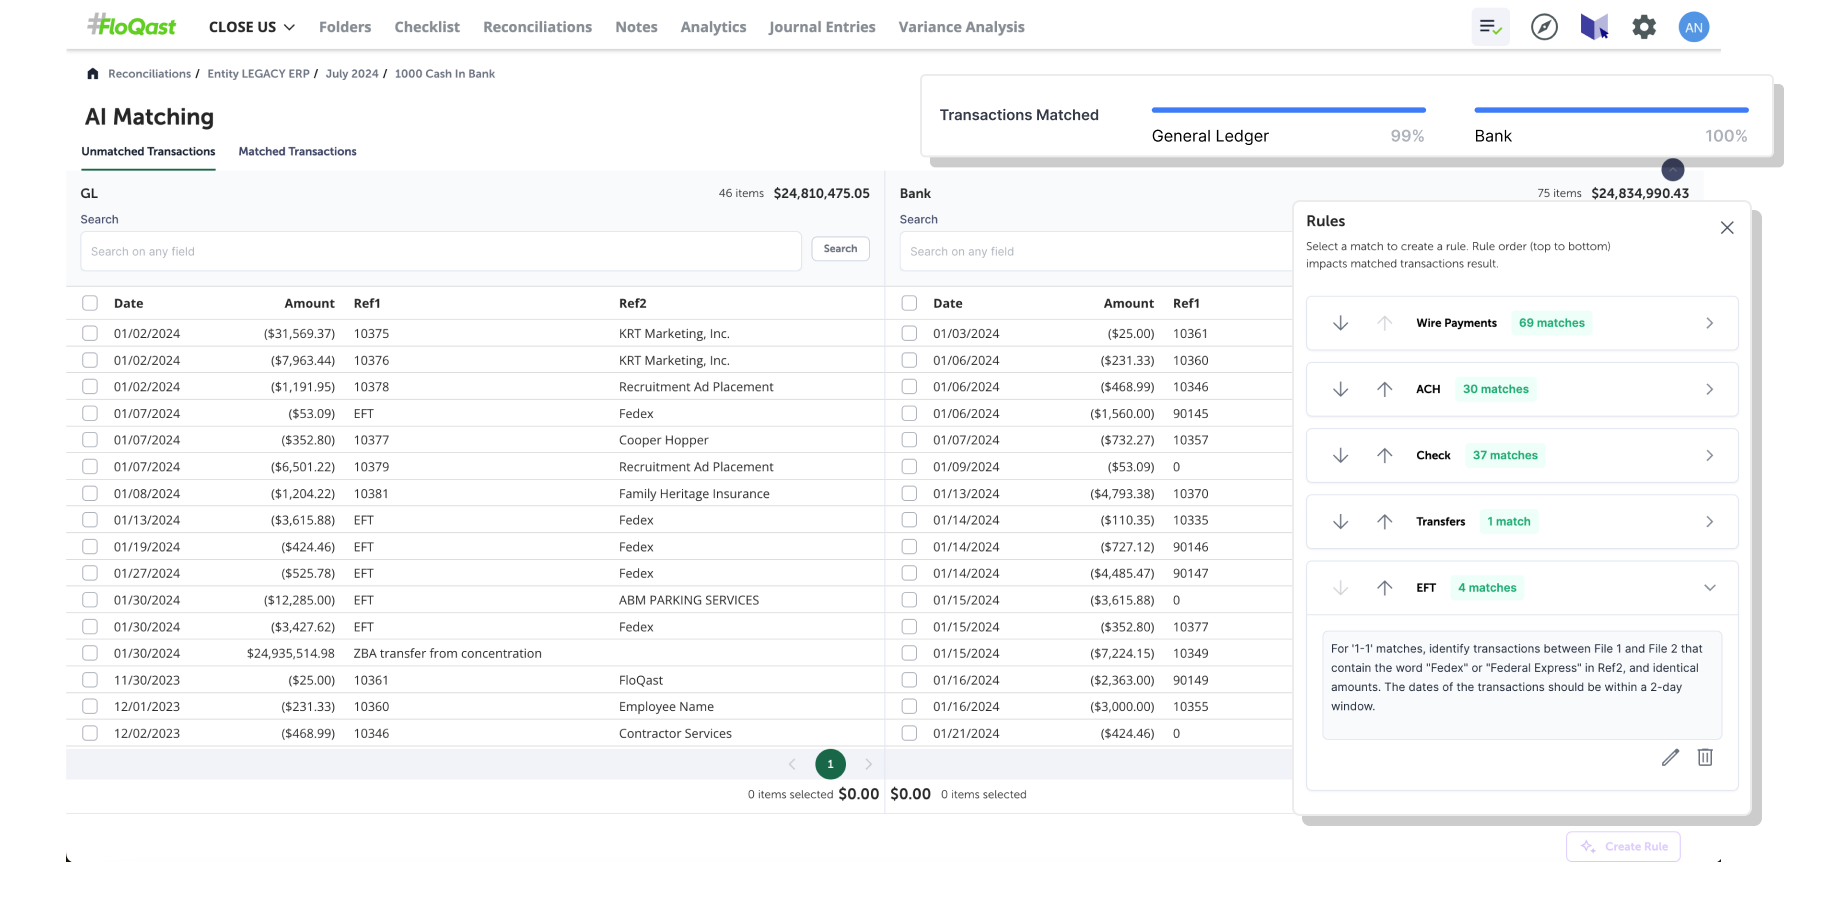Open the Folders menu
Viewport: 1838px width, 912px height.
click(x=345, y=27)
